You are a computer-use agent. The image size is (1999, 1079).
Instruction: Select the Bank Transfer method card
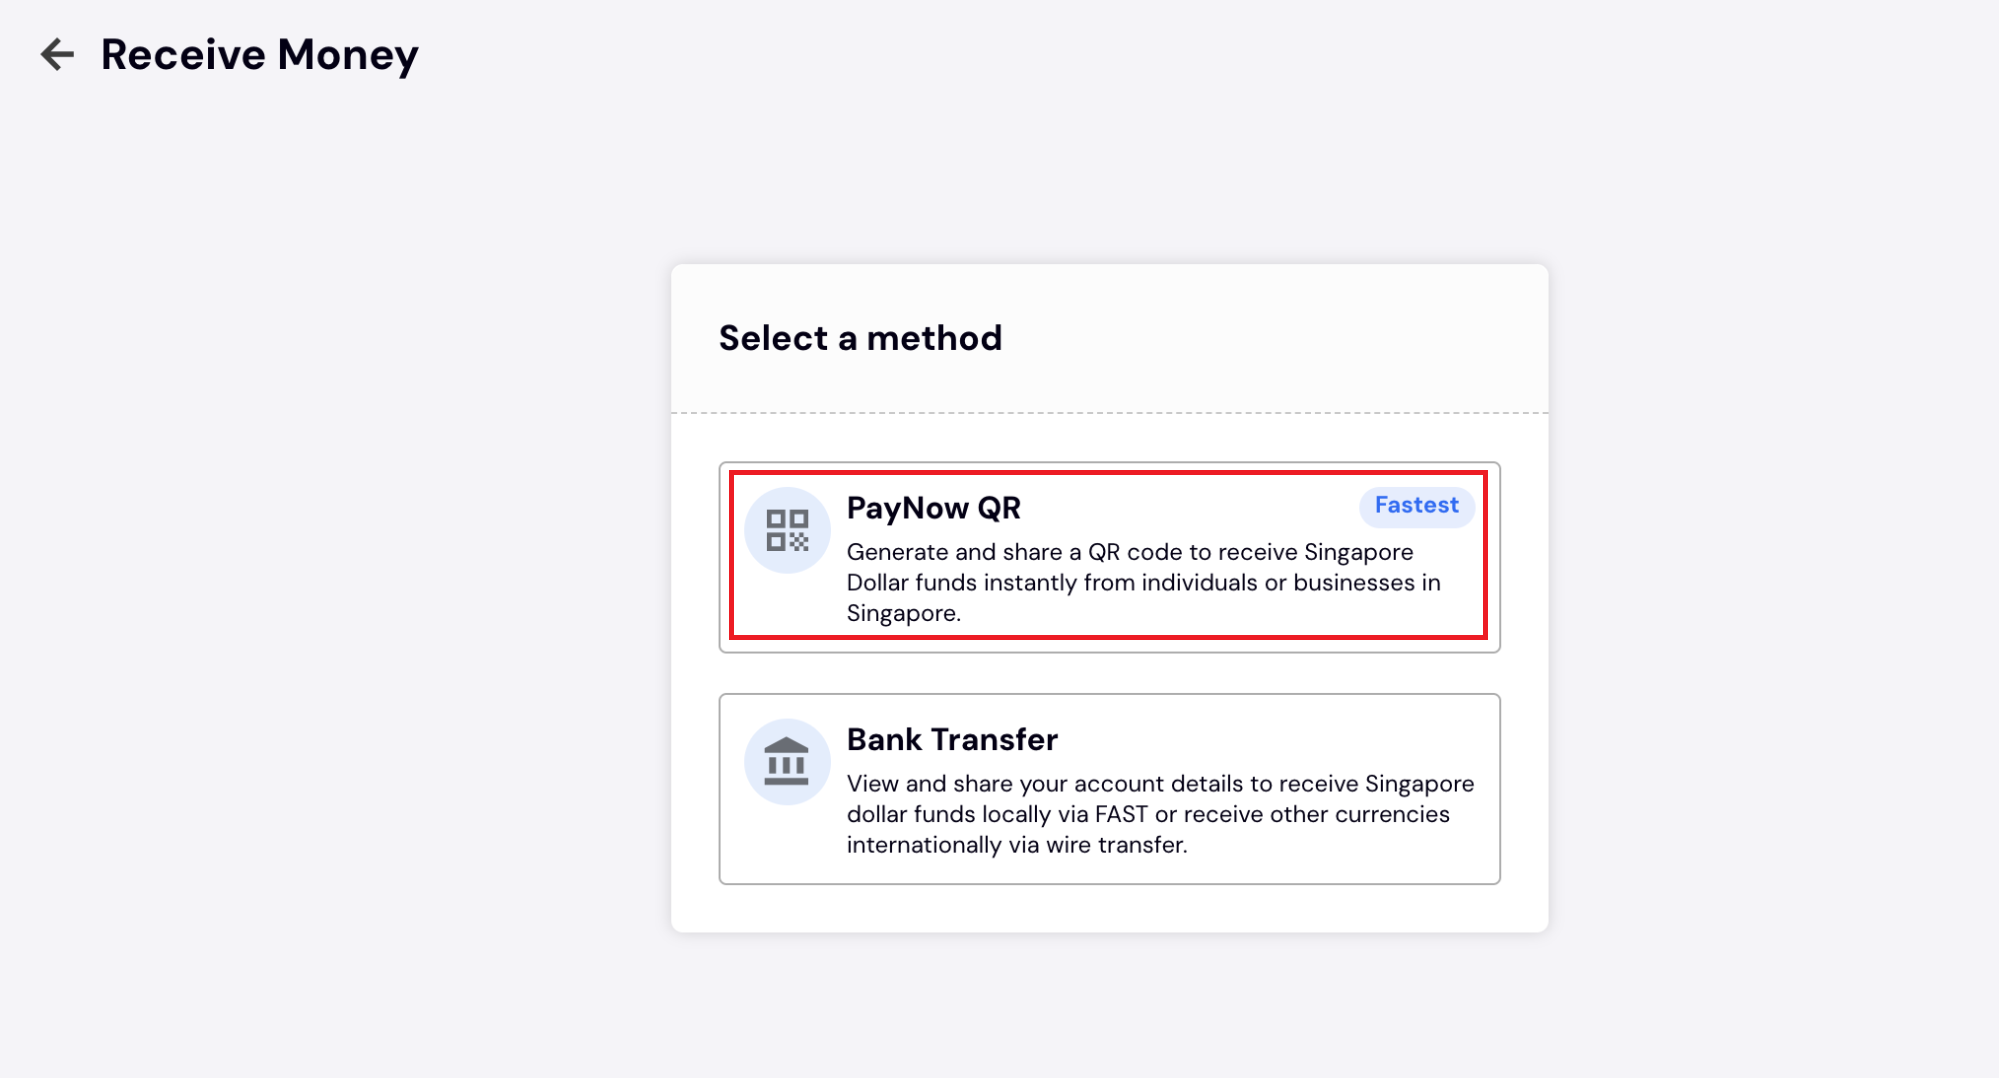pos(1108,788)
